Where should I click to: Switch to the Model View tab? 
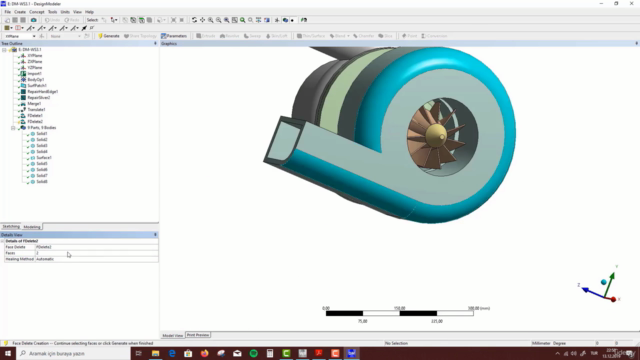(x=173, y=336)
